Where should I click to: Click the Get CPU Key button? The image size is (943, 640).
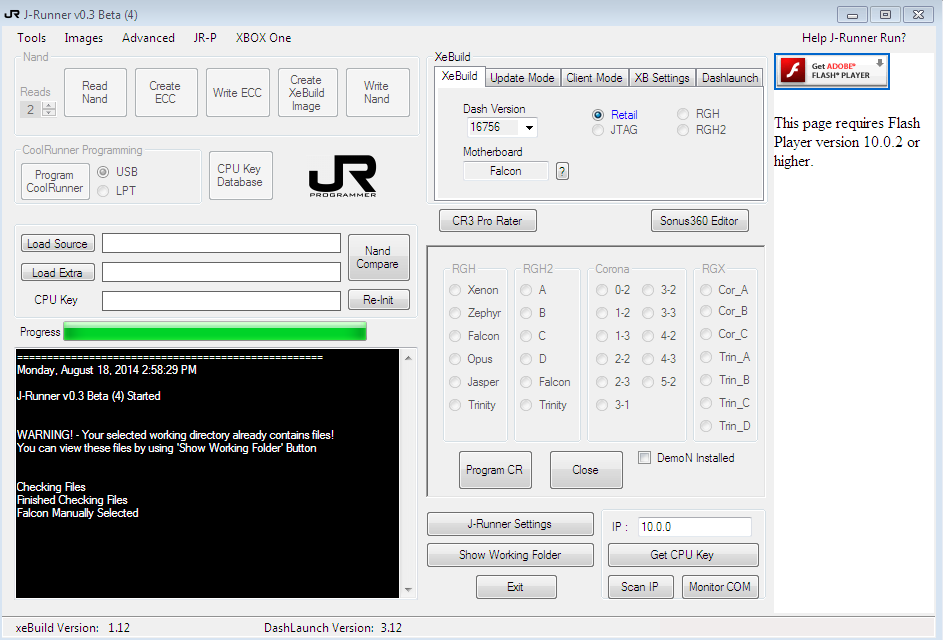point(683,555)
